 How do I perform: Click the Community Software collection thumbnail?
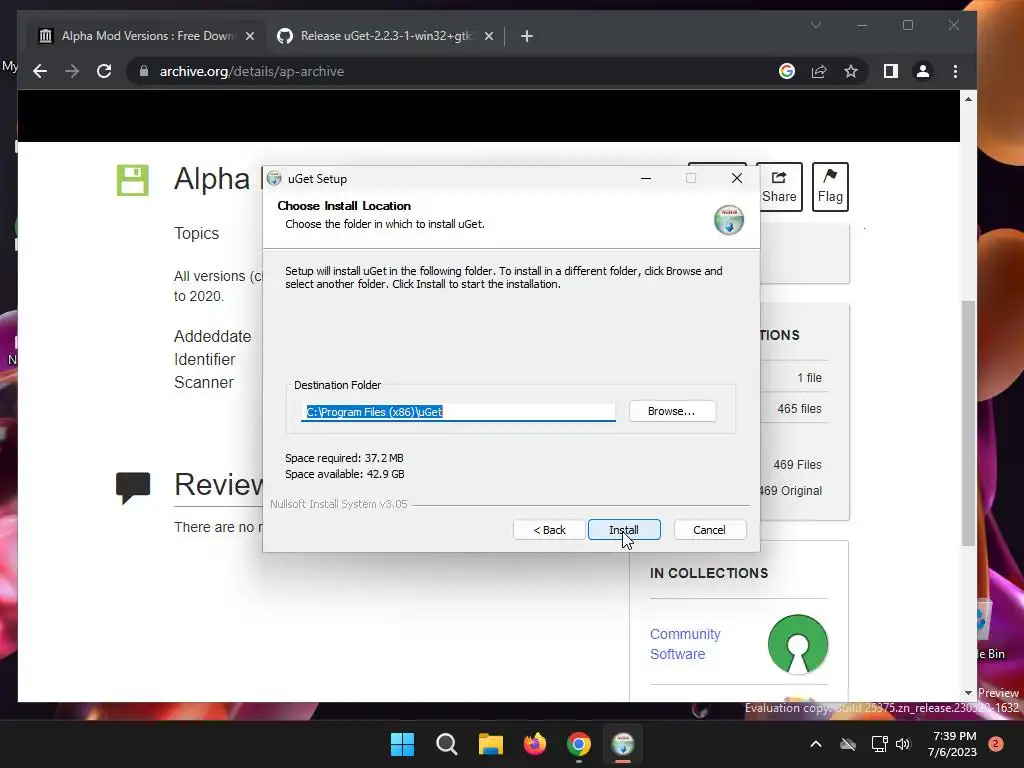[x=798, y=644]
